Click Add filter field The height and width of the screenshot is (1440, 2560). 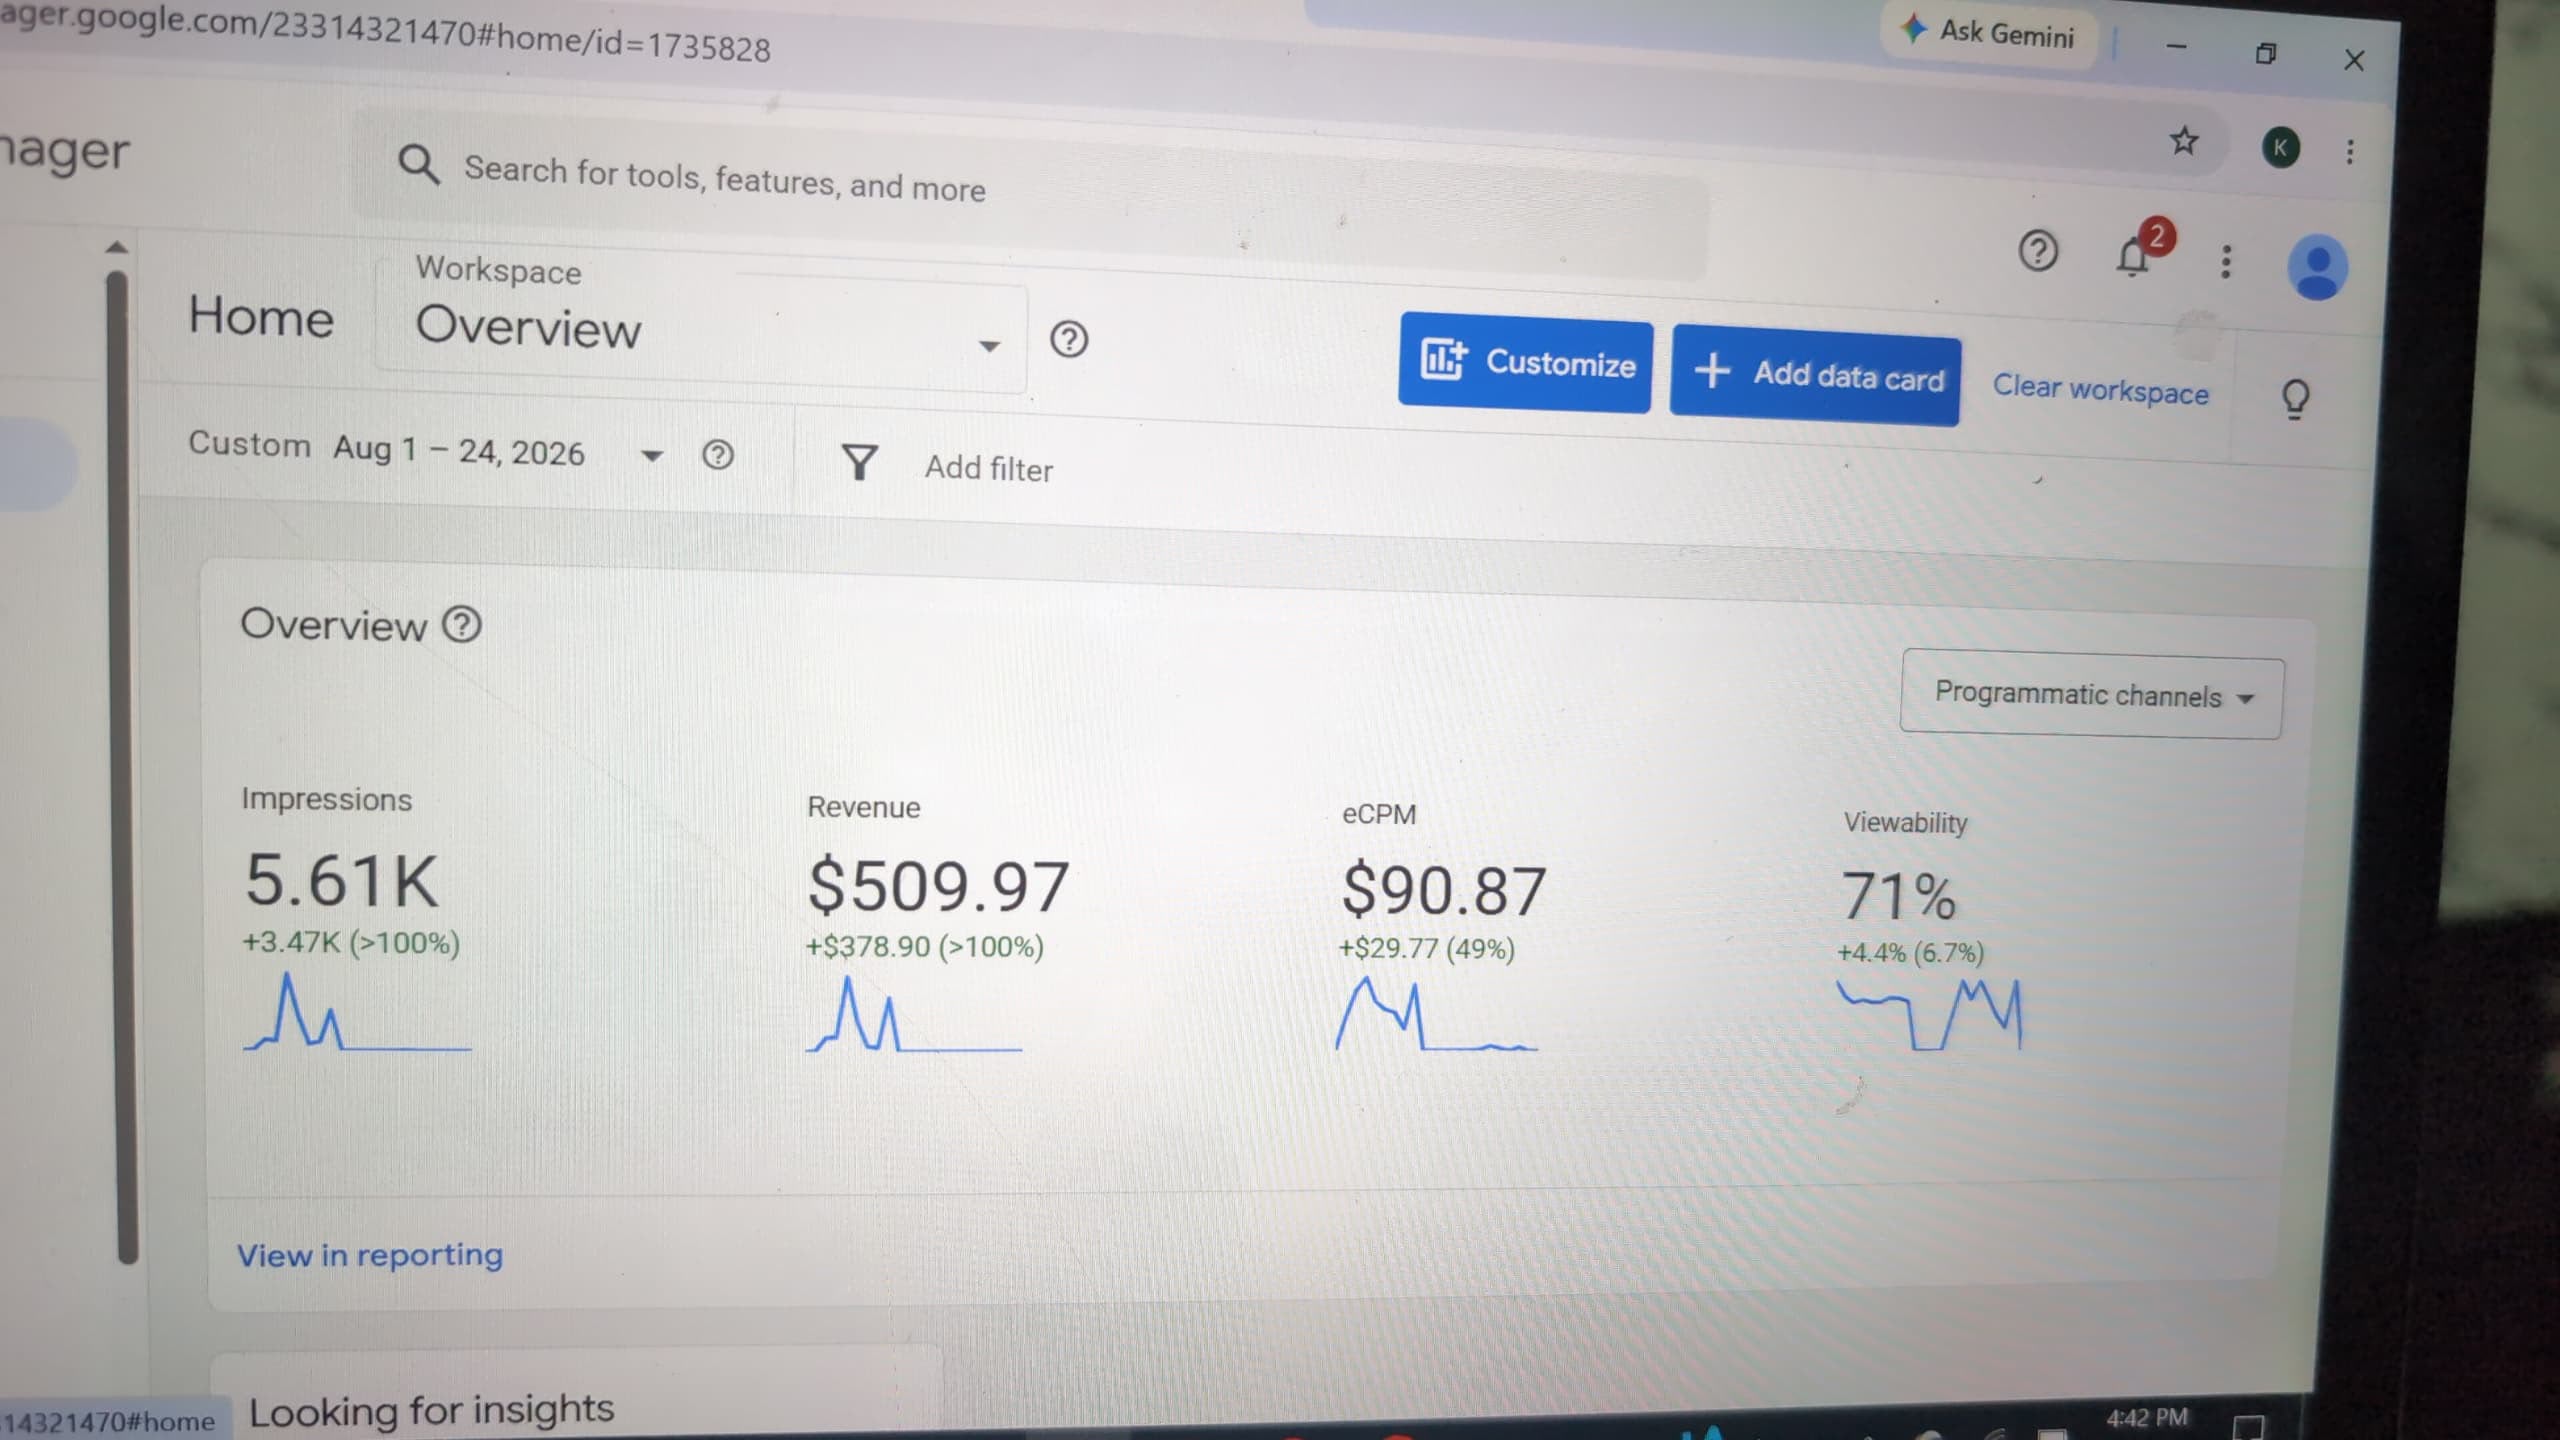click(988, 468)
